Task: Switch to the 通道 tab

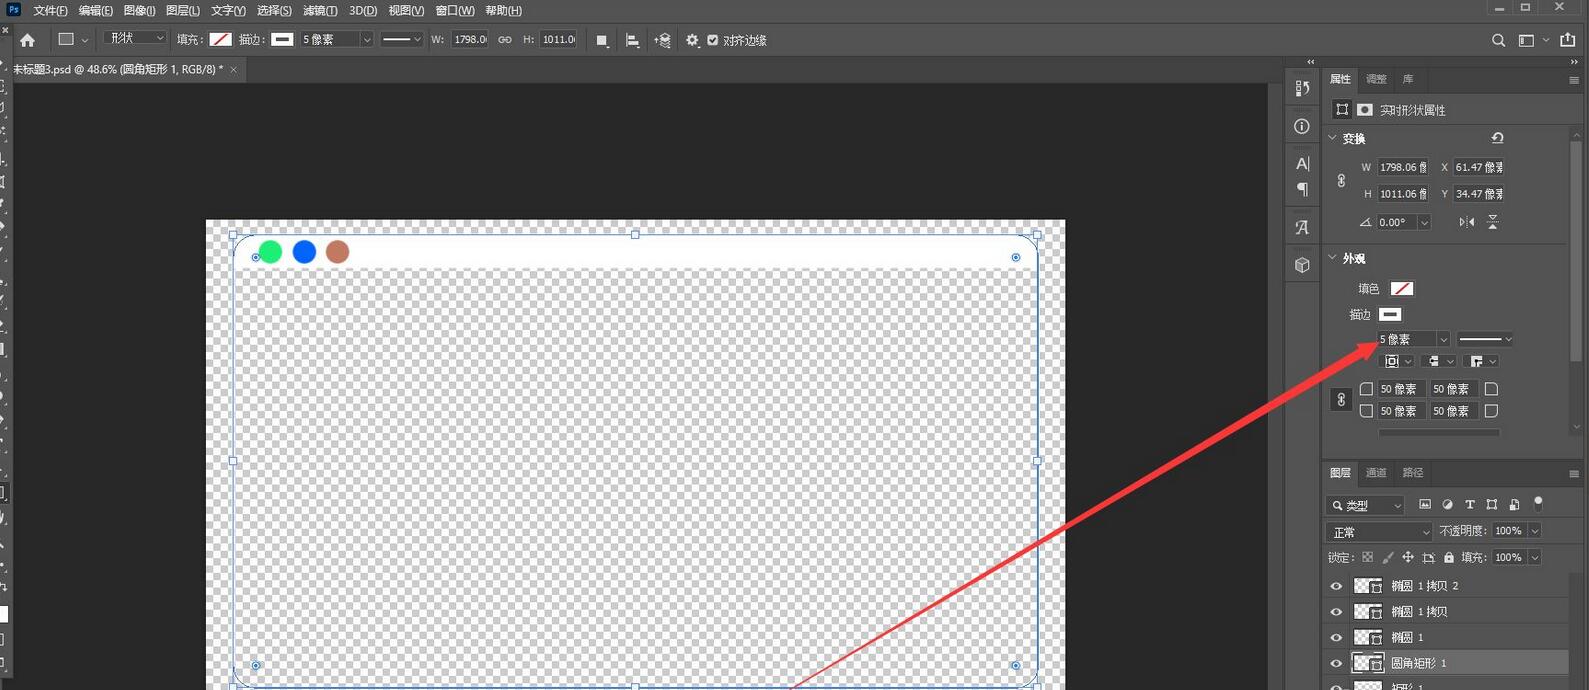Action: pyautogui.click(x=1377, y=472)
